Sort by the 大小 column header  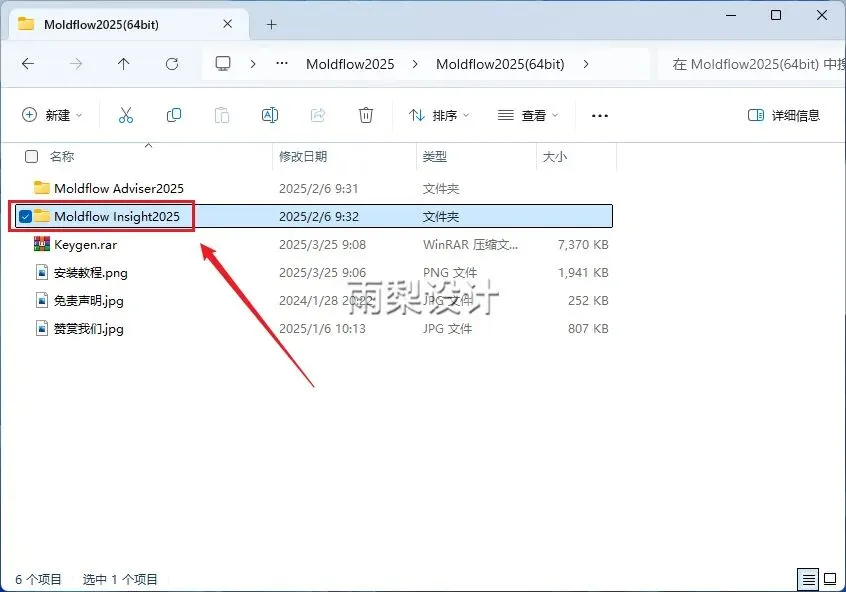point(554,156)
